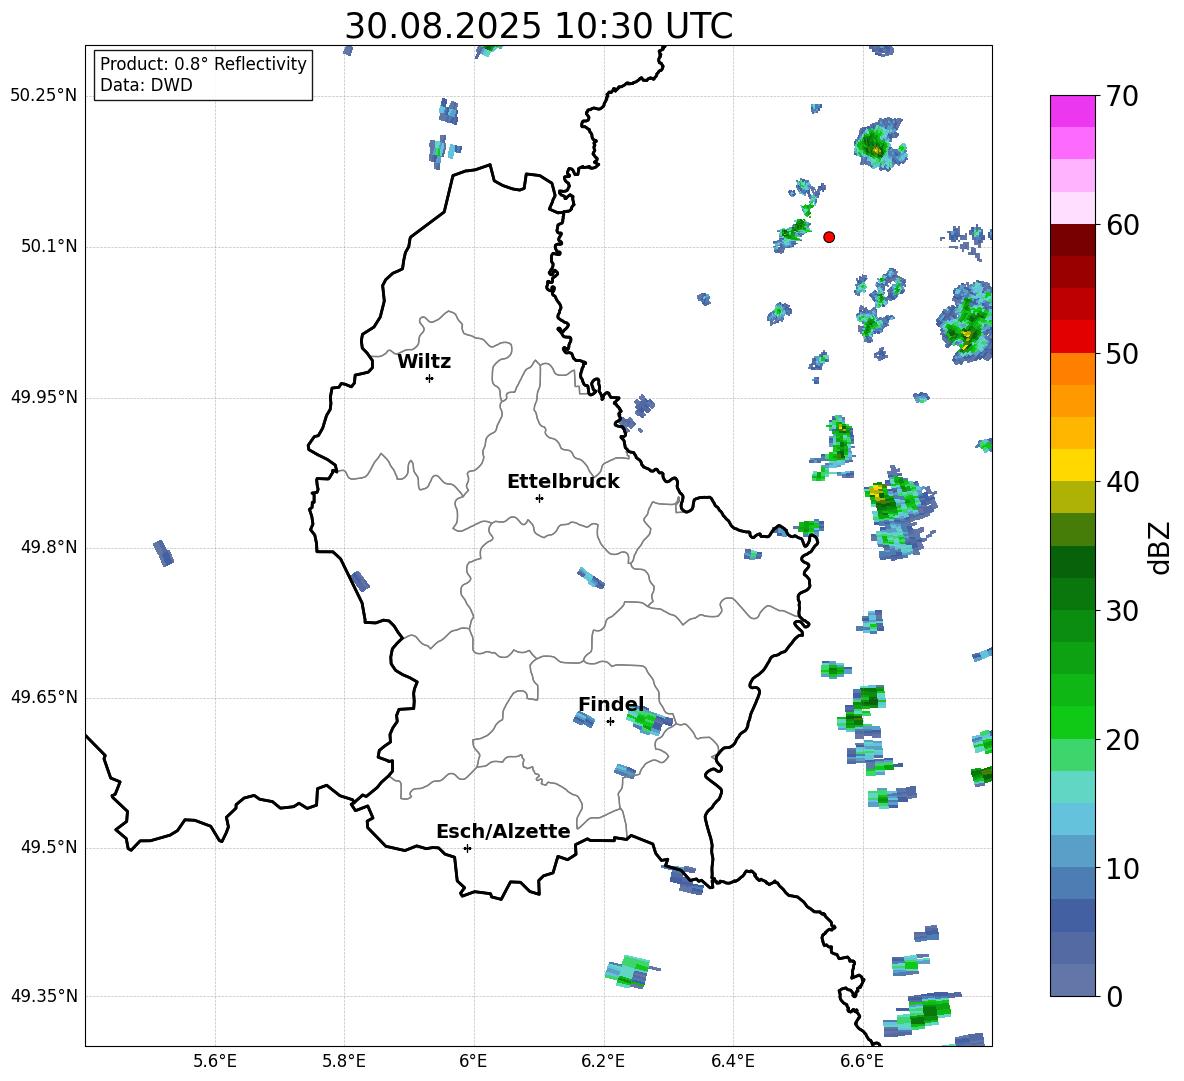Click the Esch/Alzette station cross marker
The image size is (1184, 1081).
click(467, 848)
